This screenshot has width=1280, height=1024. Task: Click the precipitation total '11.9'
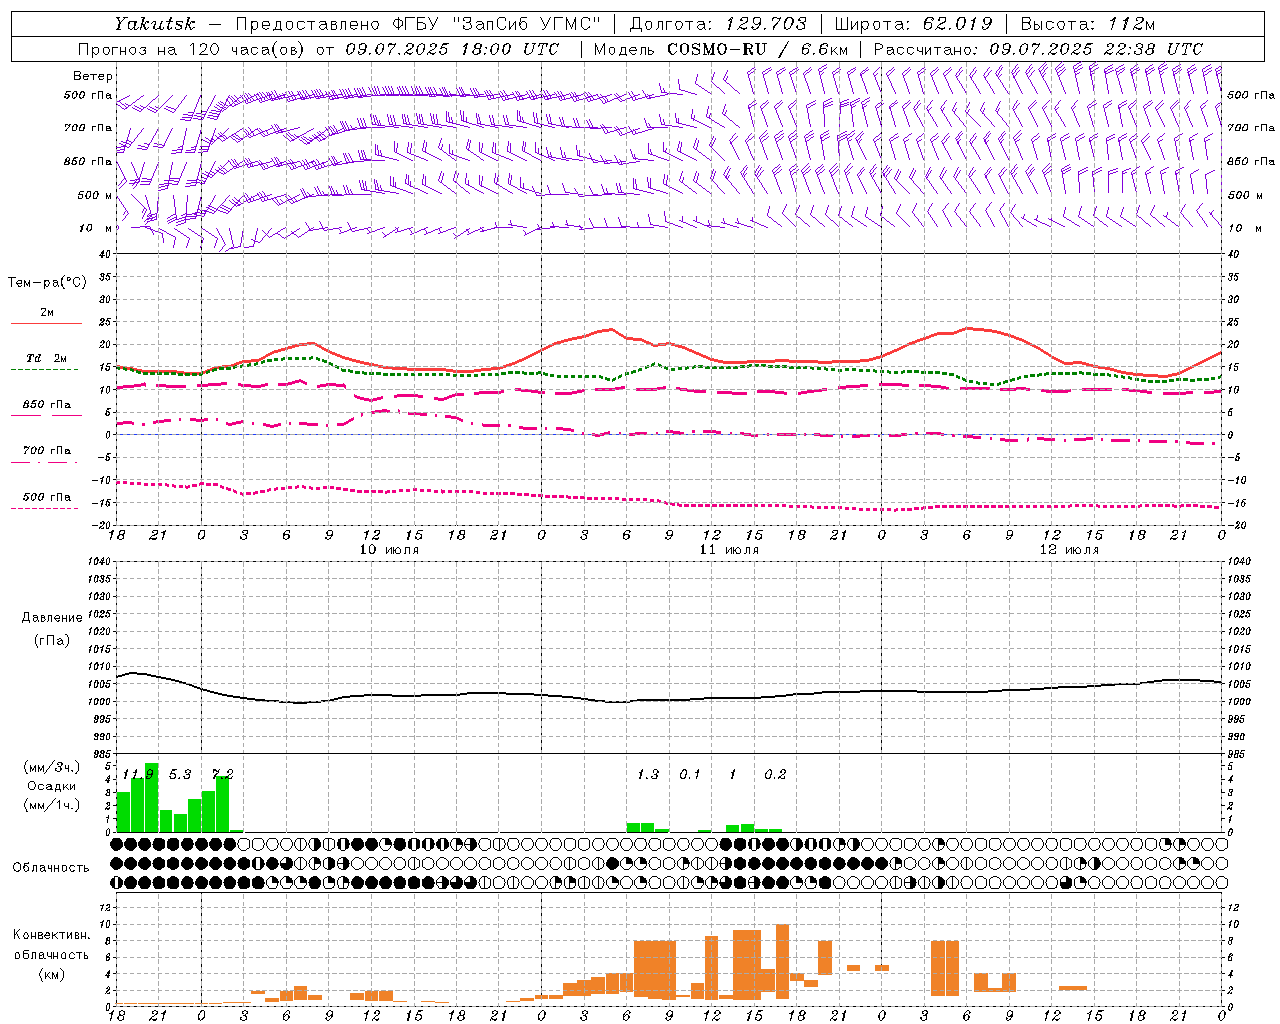138,775
